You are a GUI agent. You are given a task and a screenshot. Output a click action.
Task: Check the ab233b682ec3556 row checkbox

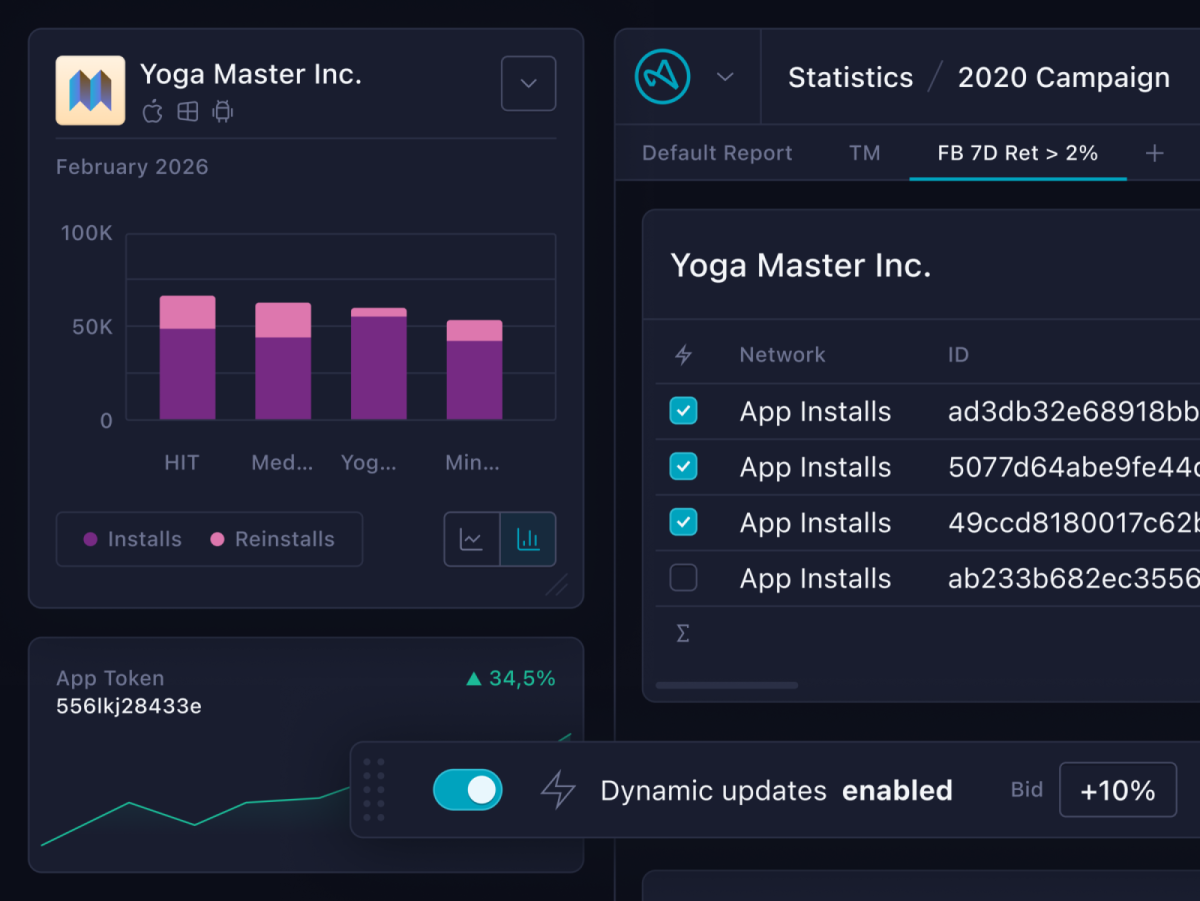point(683,578)
